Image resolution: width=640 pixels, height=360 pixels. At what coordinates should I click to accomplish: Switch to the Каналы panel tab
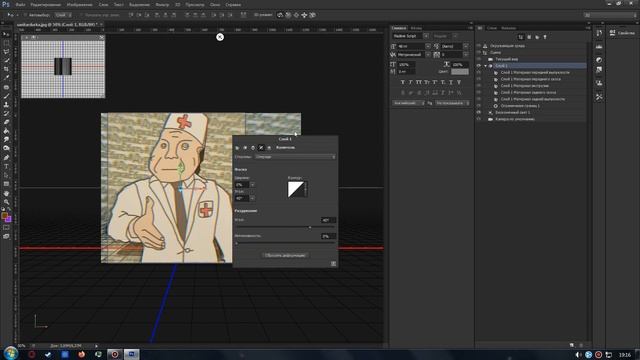click(x=509, y=28)
